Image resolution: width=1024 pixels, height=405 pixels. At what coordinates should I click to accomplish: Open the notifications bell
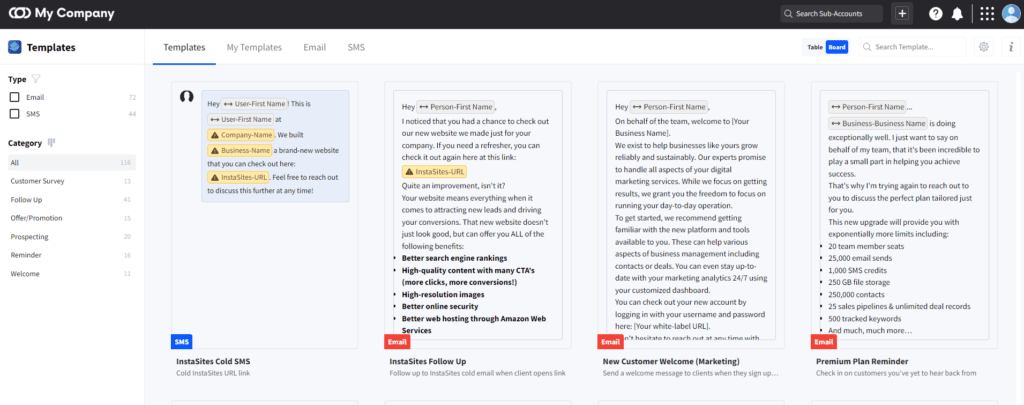957,14
